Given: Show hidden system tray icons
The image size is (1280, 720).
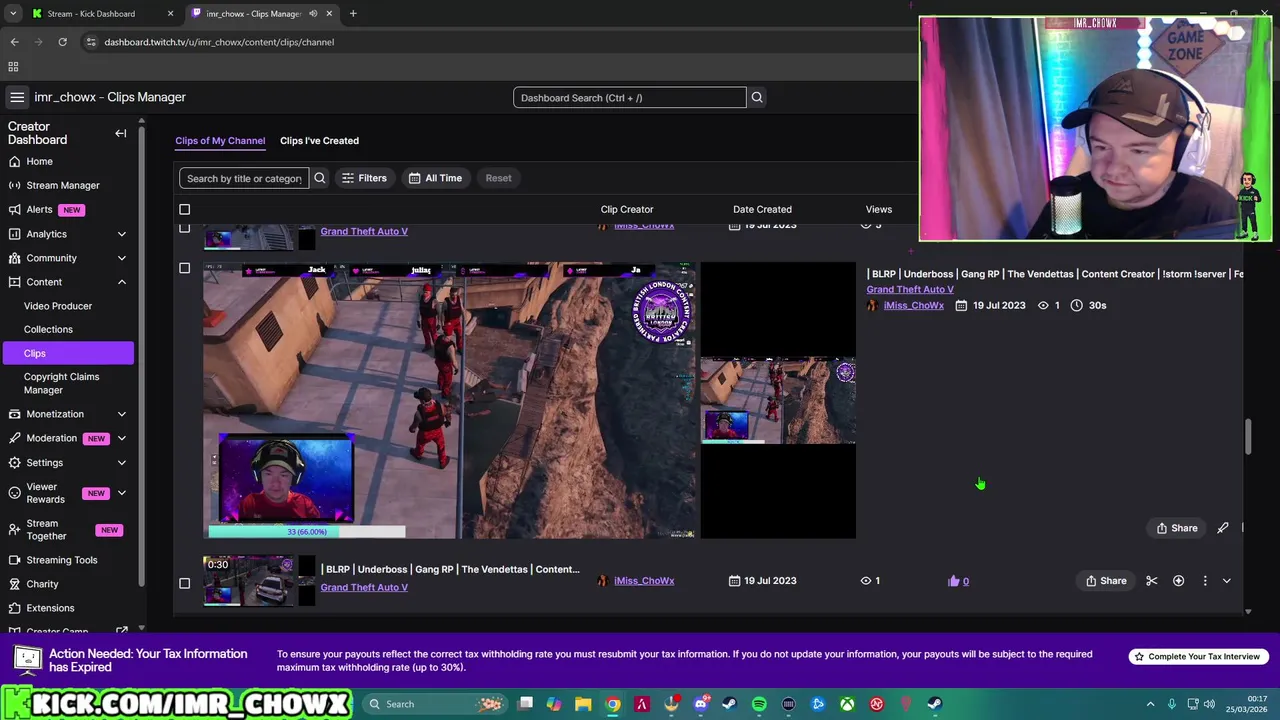Looking at the screenshot, I should pos(1150,704).
